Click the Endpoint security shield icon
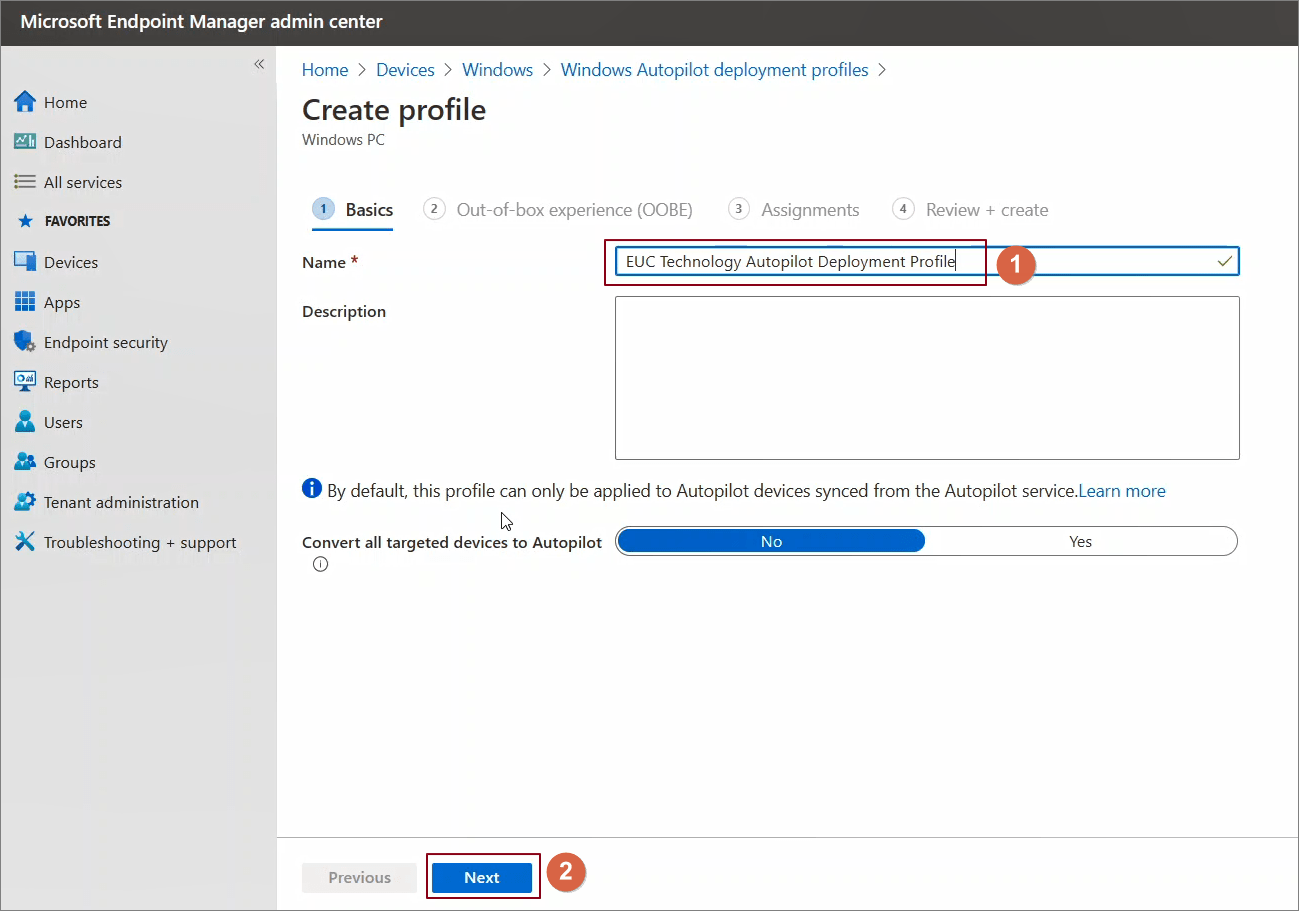This screenshot has height=911, width=1299. (25, 342)
